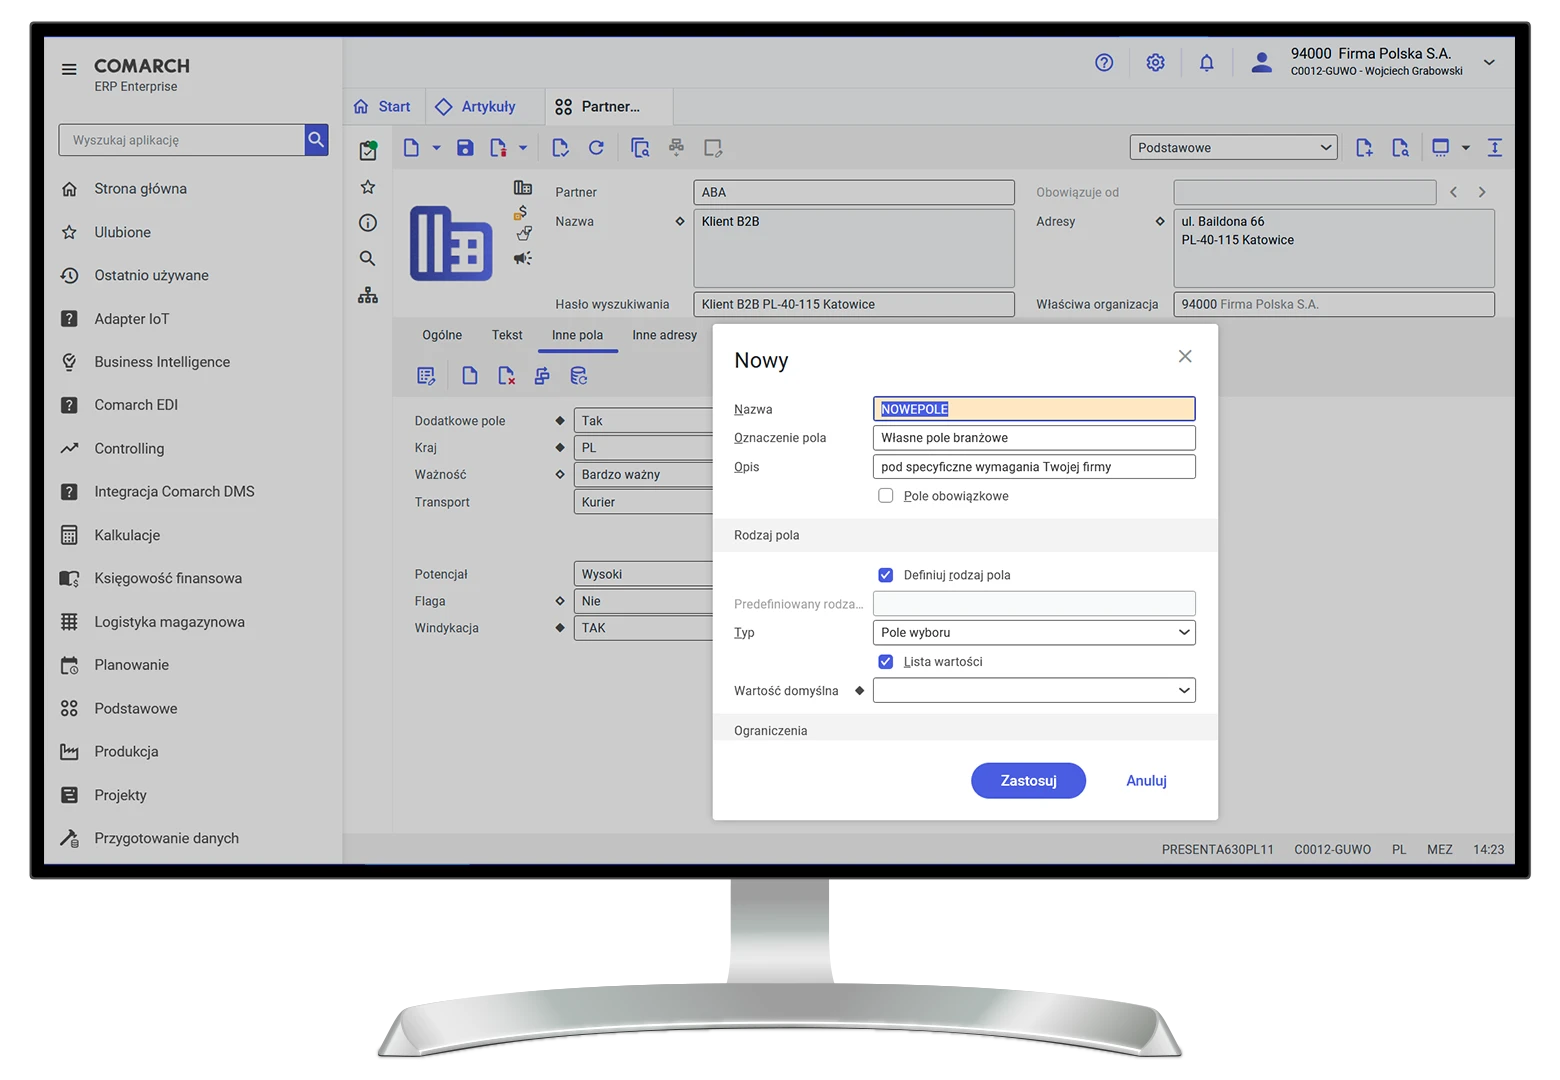Click the collapse height vertical arrows icon

click(1495, 148)
